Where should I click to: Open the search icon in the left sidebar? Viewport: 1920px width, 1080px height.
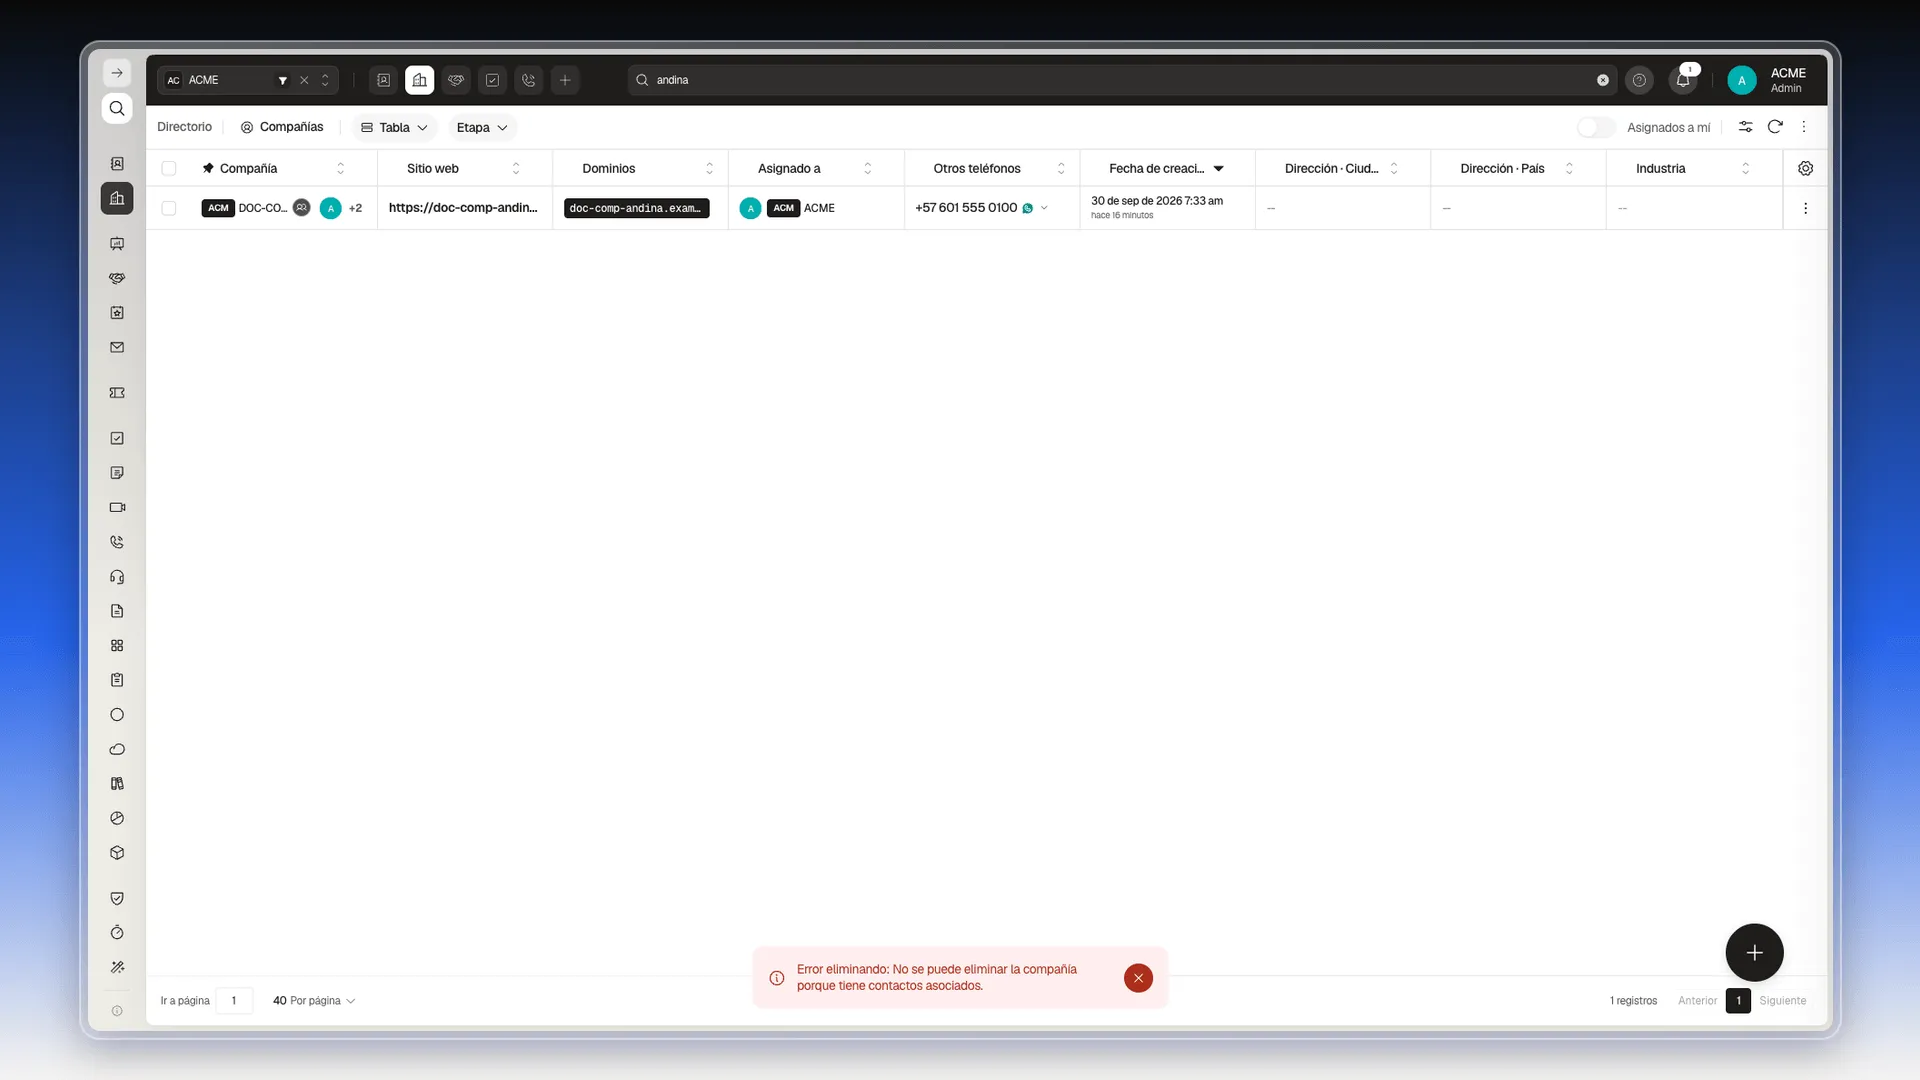pos(117,109)
